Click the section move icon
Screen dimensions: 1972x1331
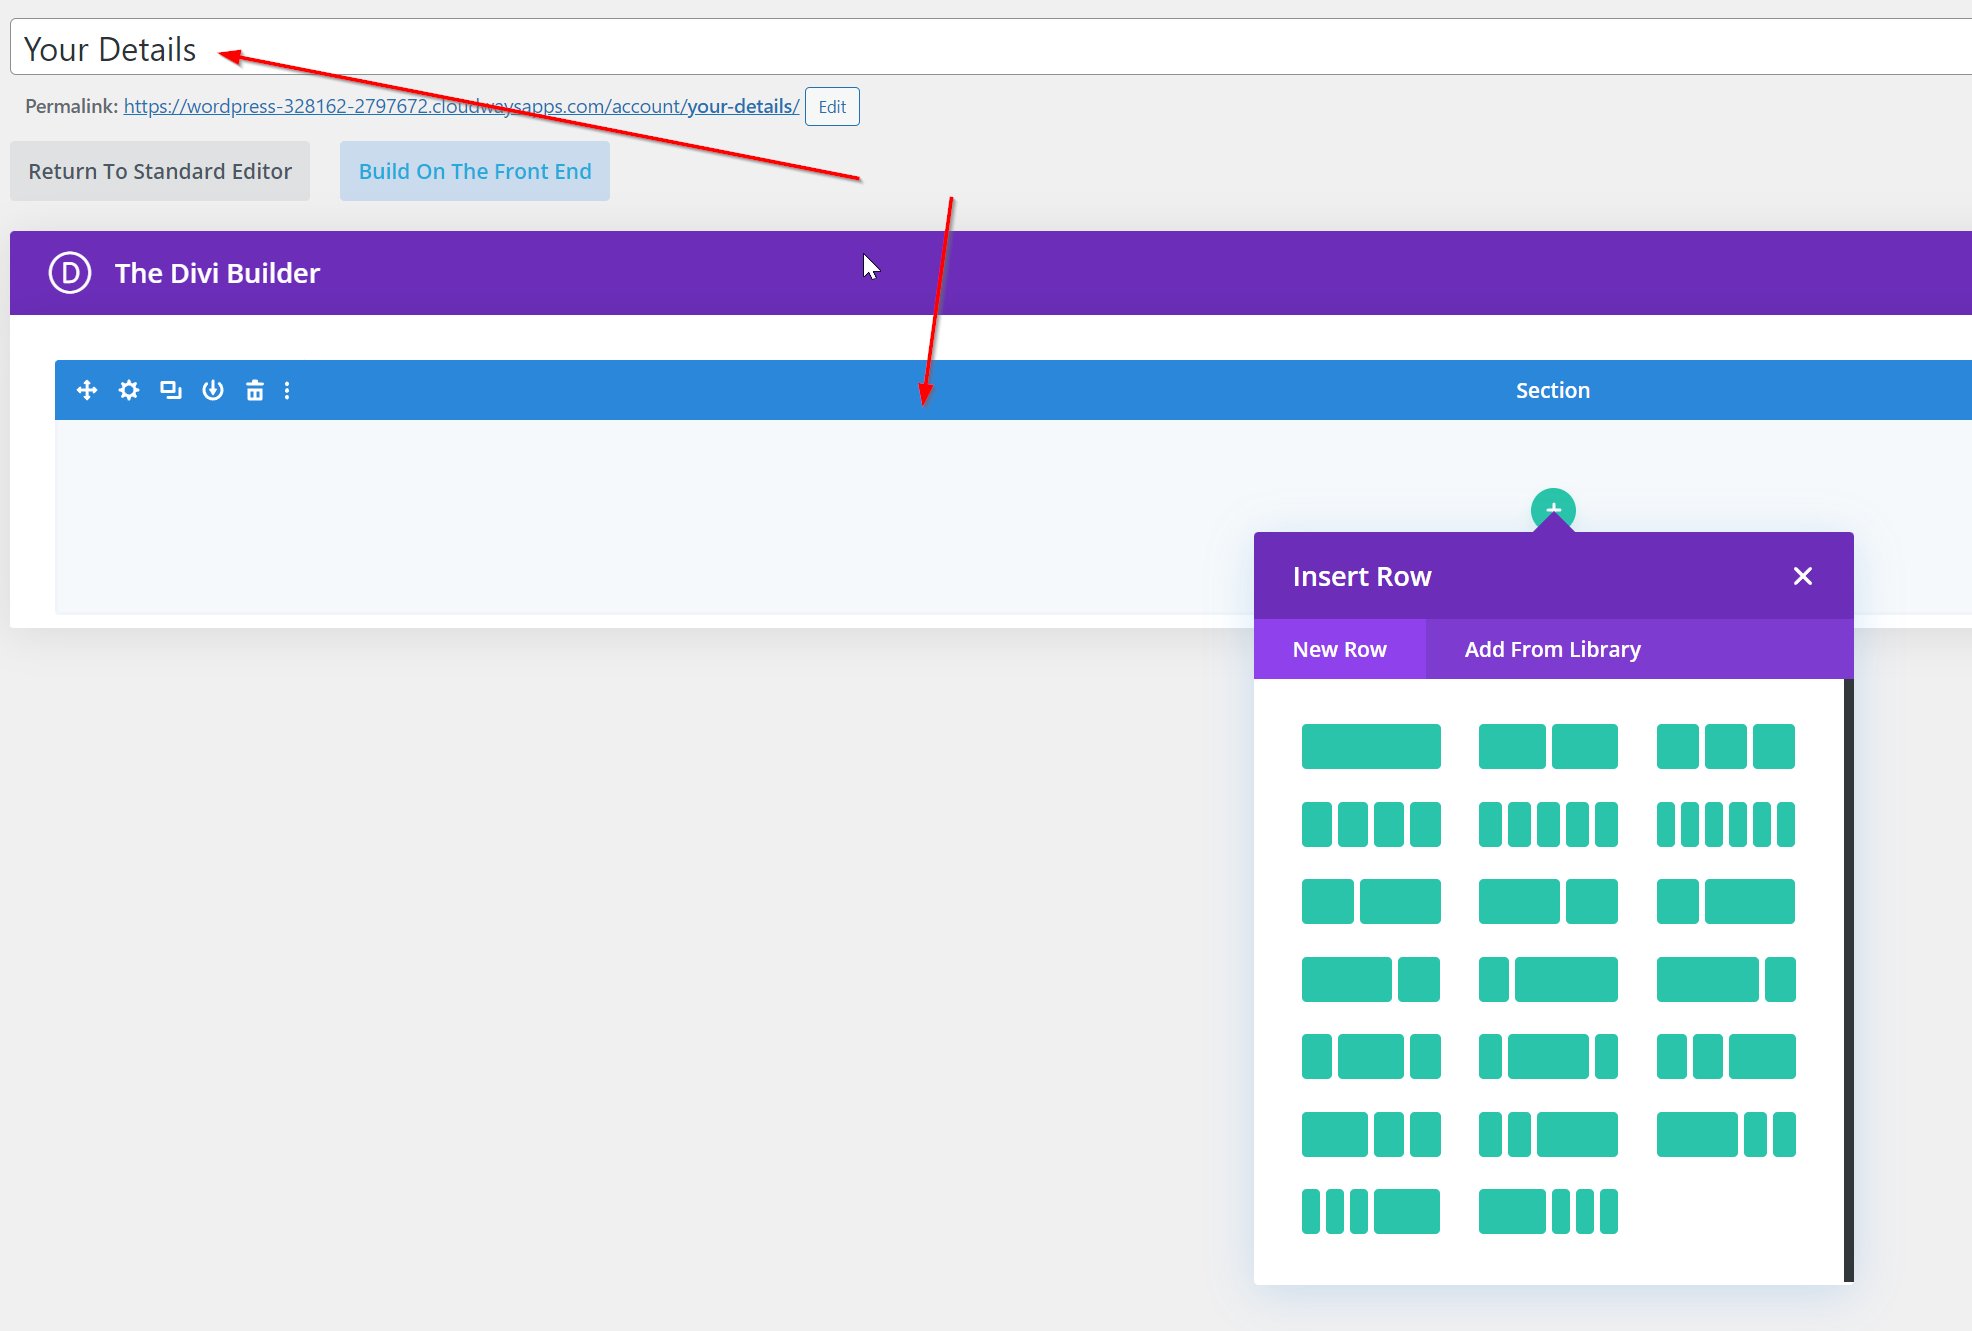[x=87, y=390]
